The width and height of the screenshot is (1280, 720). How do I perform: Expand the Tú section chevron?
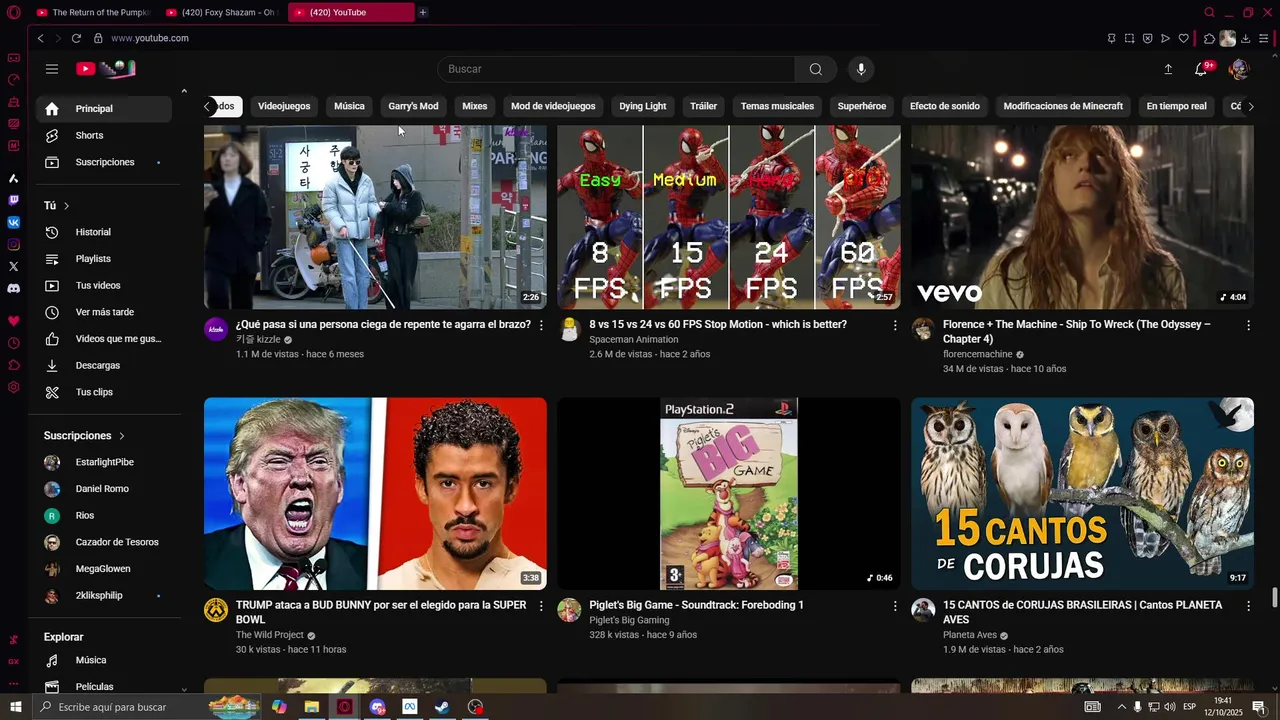point(67,206)
